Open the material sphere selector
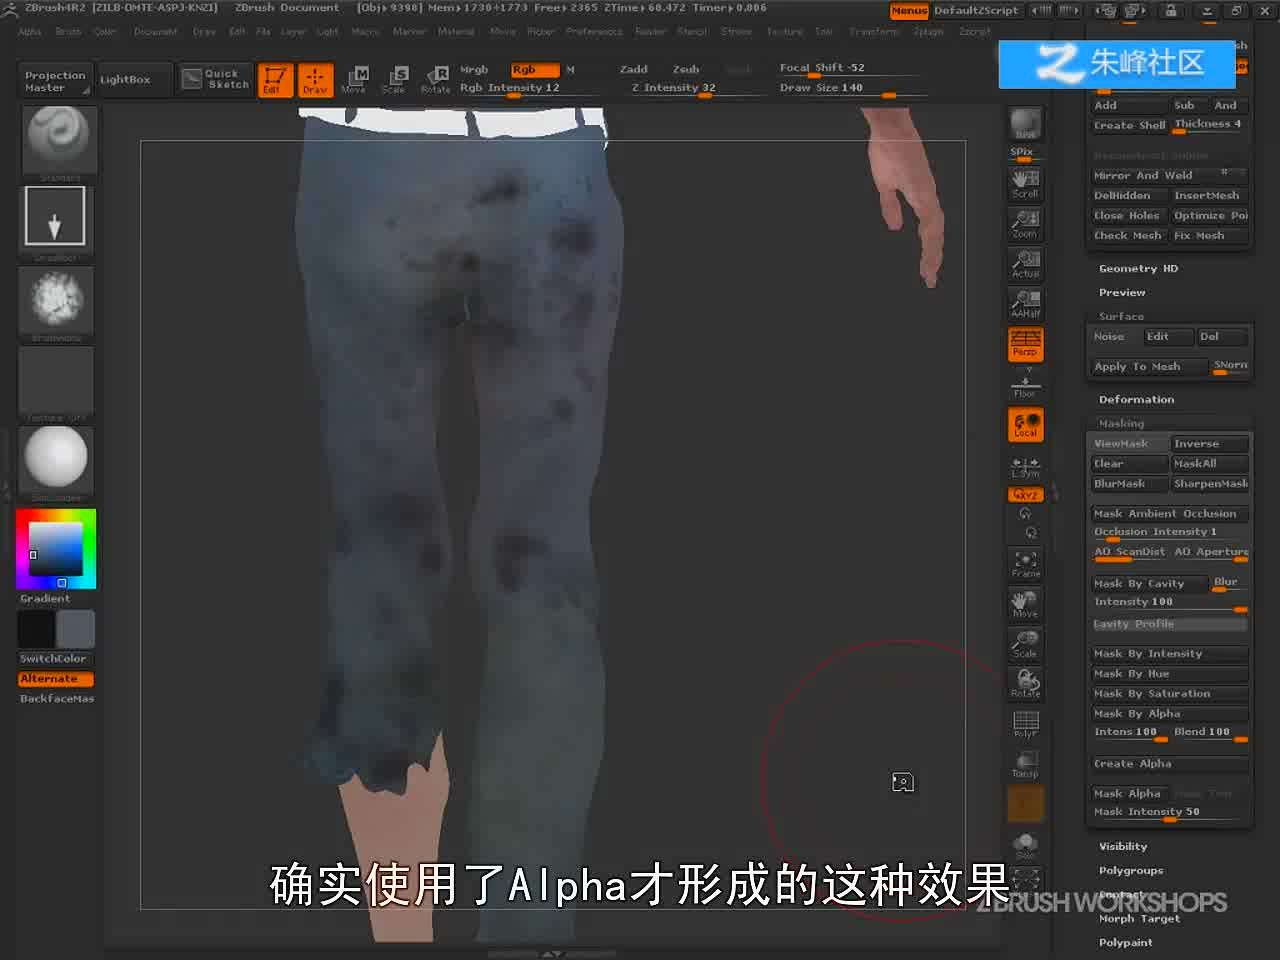This screenshot has width=1280, height=960. [56, 460]
